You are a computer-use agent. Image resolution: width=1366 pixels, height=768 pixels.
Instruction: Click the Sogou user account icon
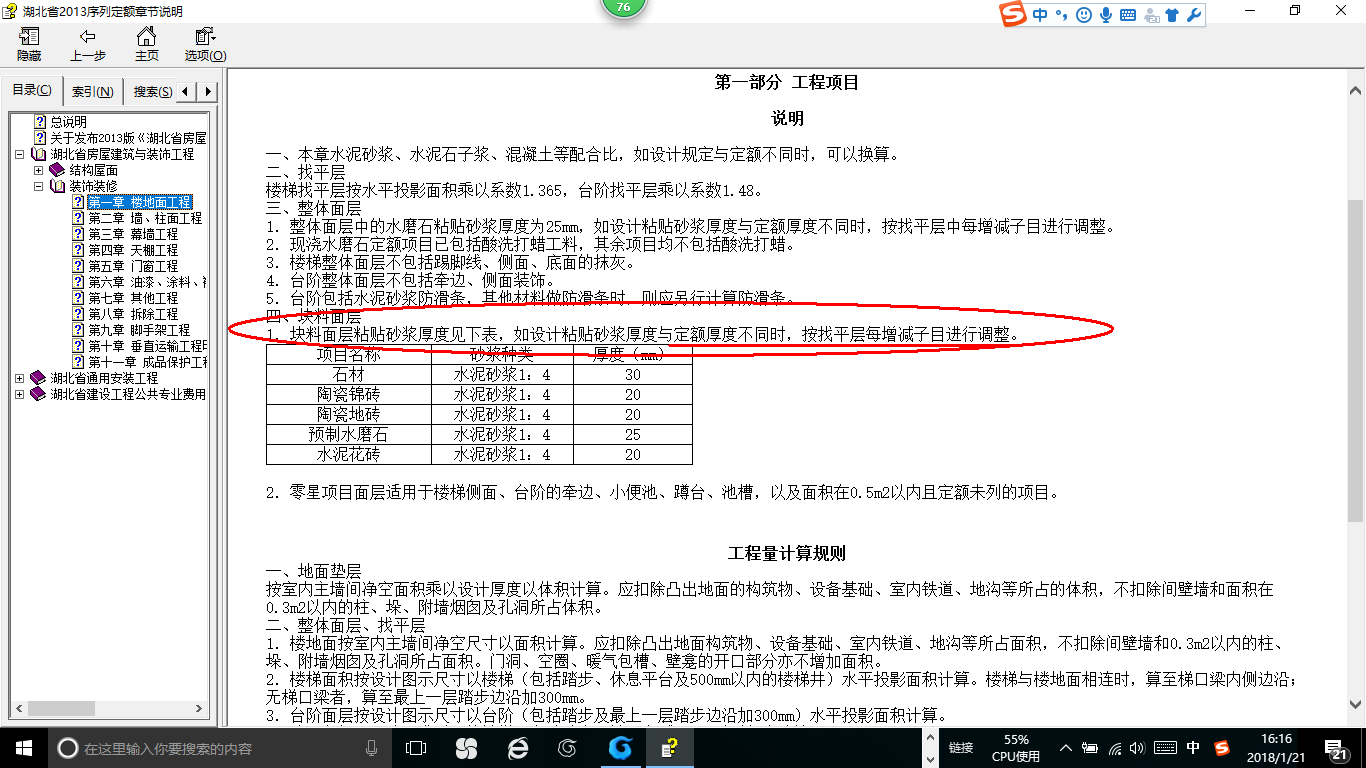pos(1151,15)
